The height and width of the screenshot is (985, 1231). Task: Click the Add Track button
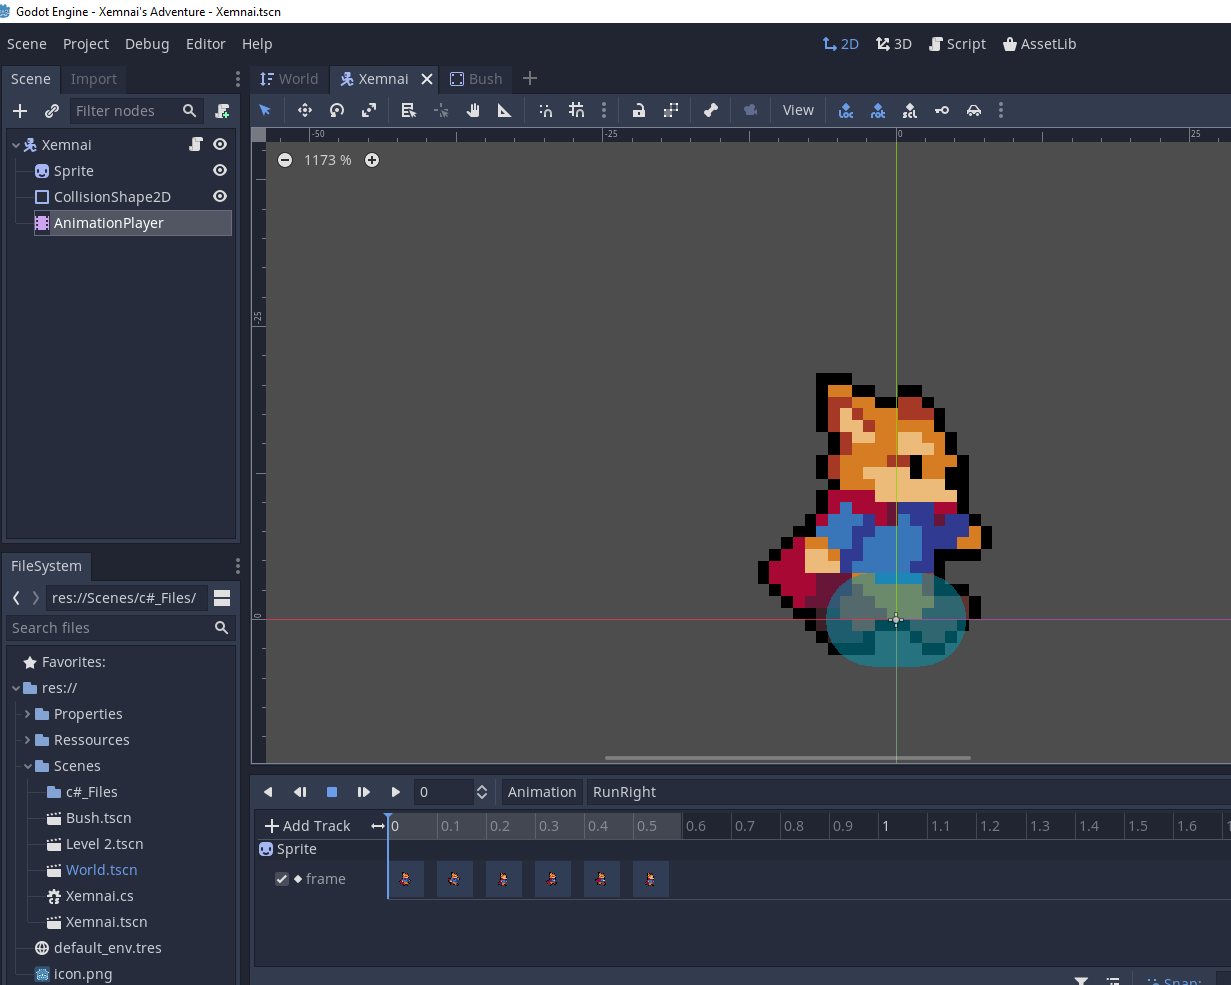(x=307, y=826)
